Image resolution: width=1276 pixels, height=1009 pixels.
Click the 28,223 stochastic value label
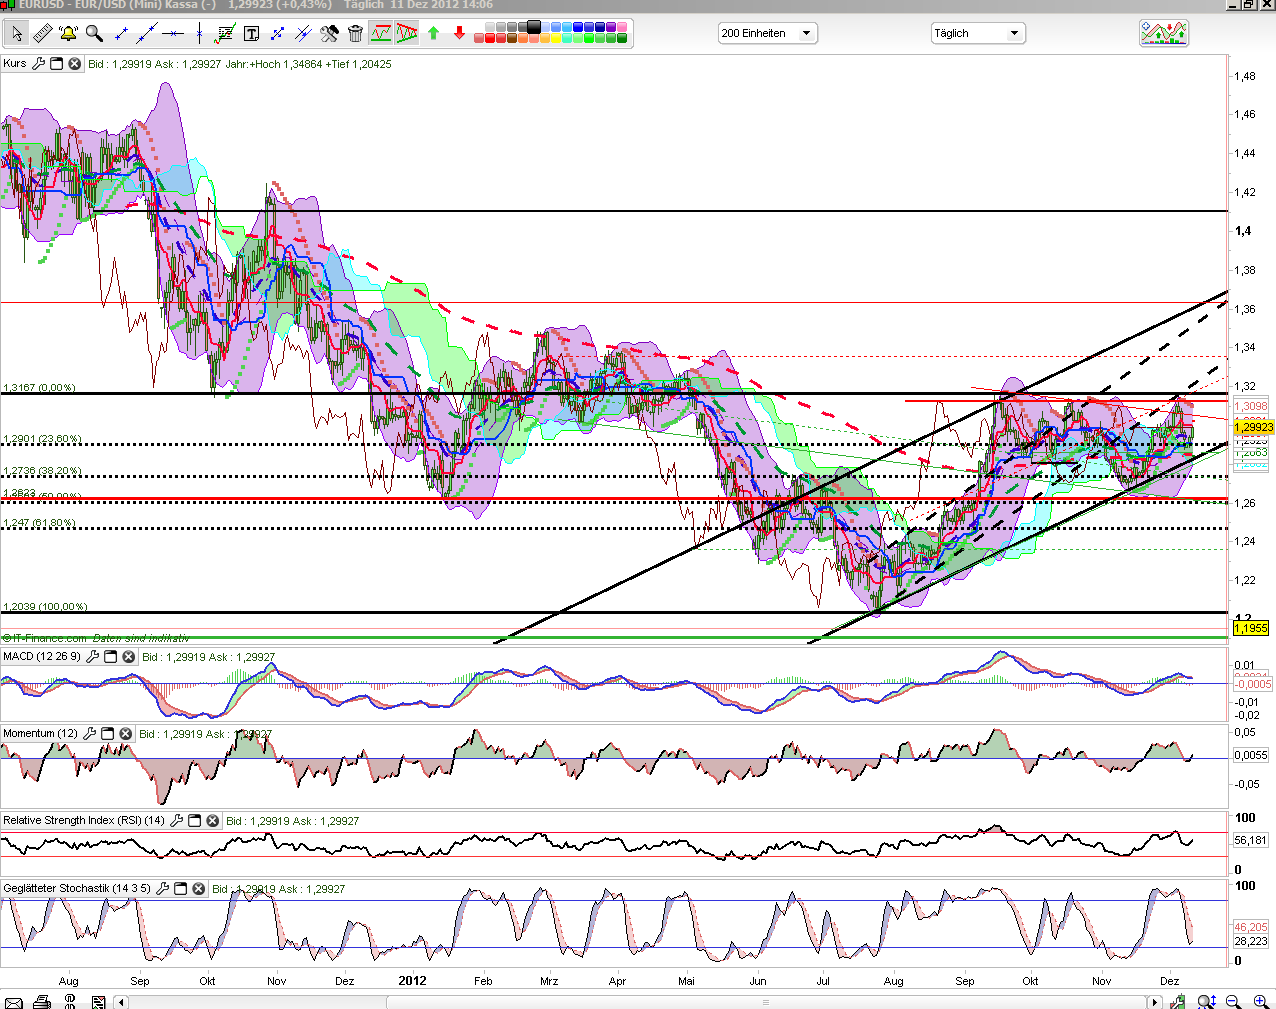[1250, 941]
